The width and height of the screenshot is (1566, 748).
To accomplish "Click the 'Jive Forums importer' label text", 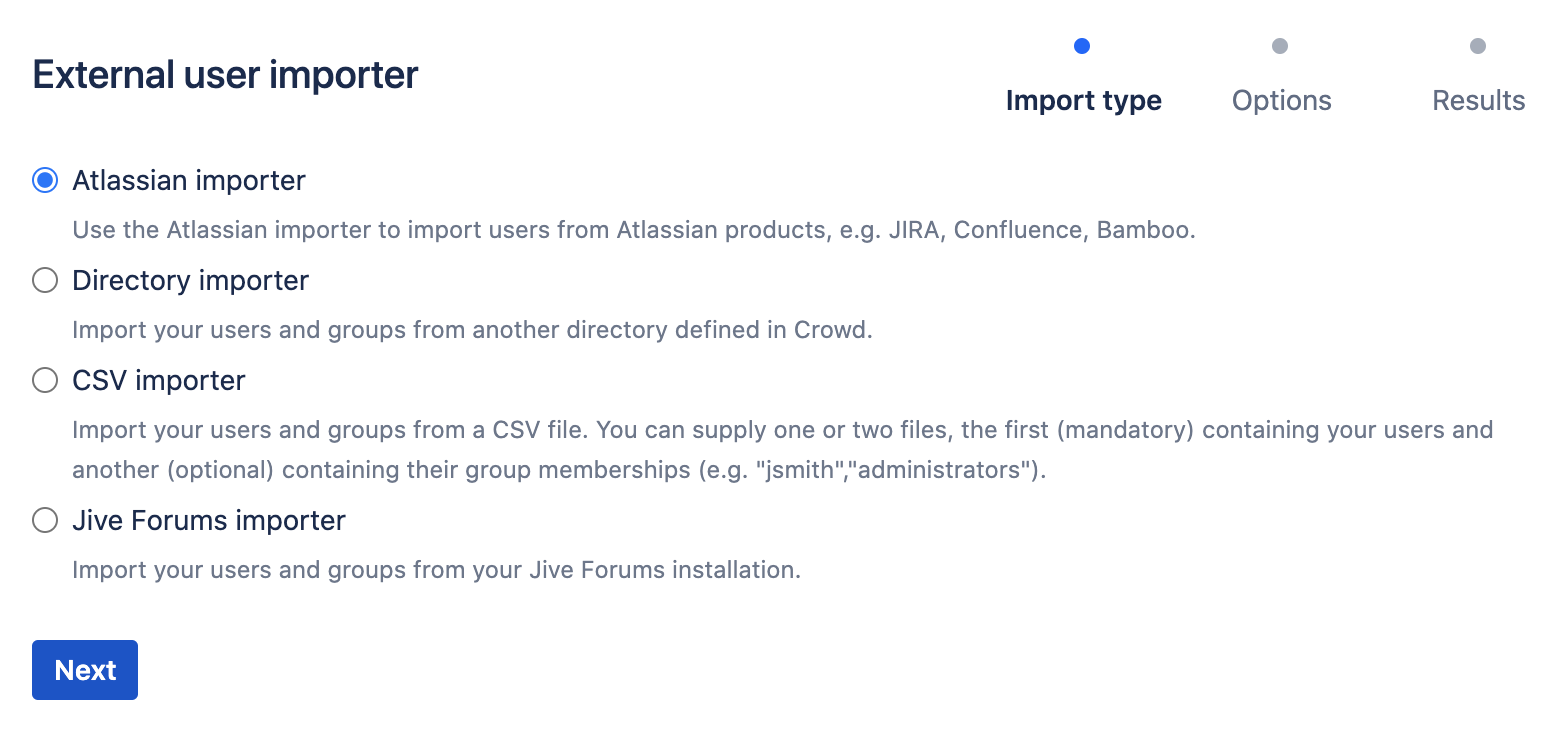I will pos(209,521).
